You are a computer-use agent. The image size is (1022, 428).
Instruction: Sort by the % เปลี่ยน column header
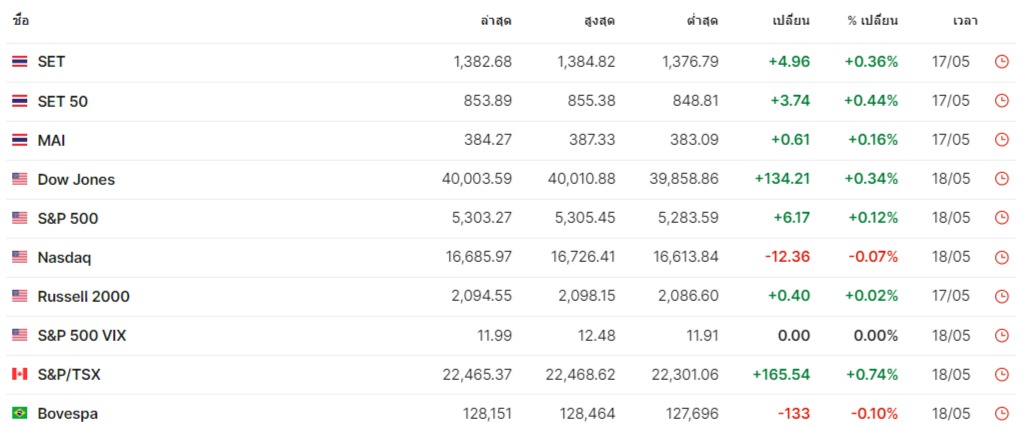pos(872,20)
